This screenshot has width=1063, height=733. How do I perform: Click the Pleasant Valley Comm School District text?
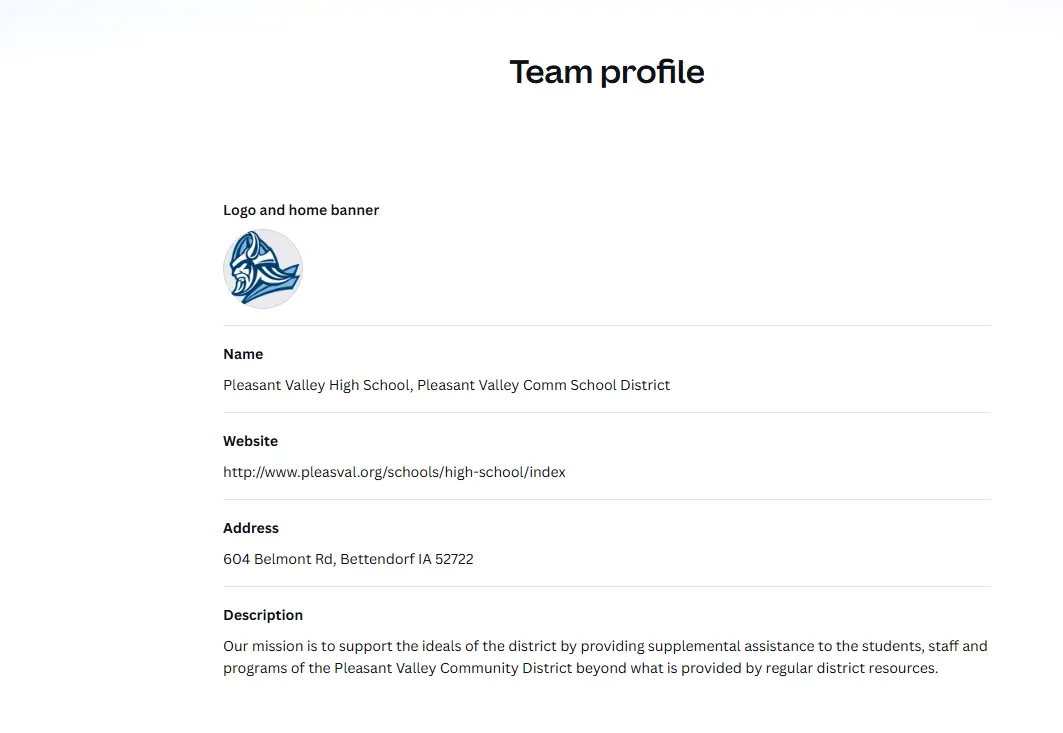point(544,385)
